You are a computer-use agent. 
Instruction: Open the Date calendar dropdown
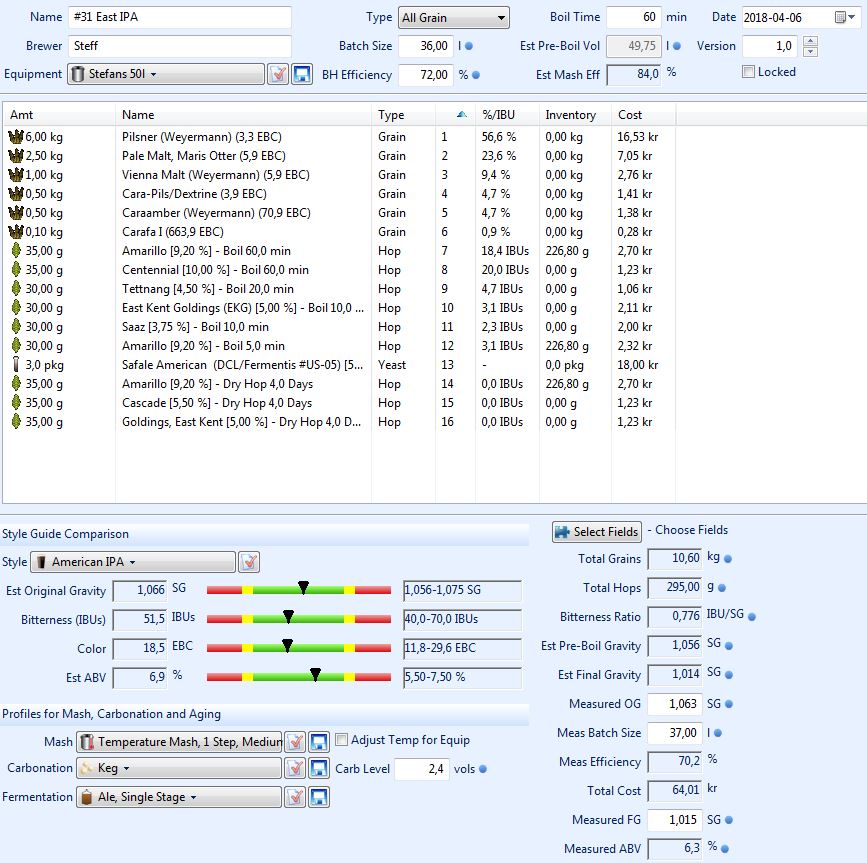[845, 17]
